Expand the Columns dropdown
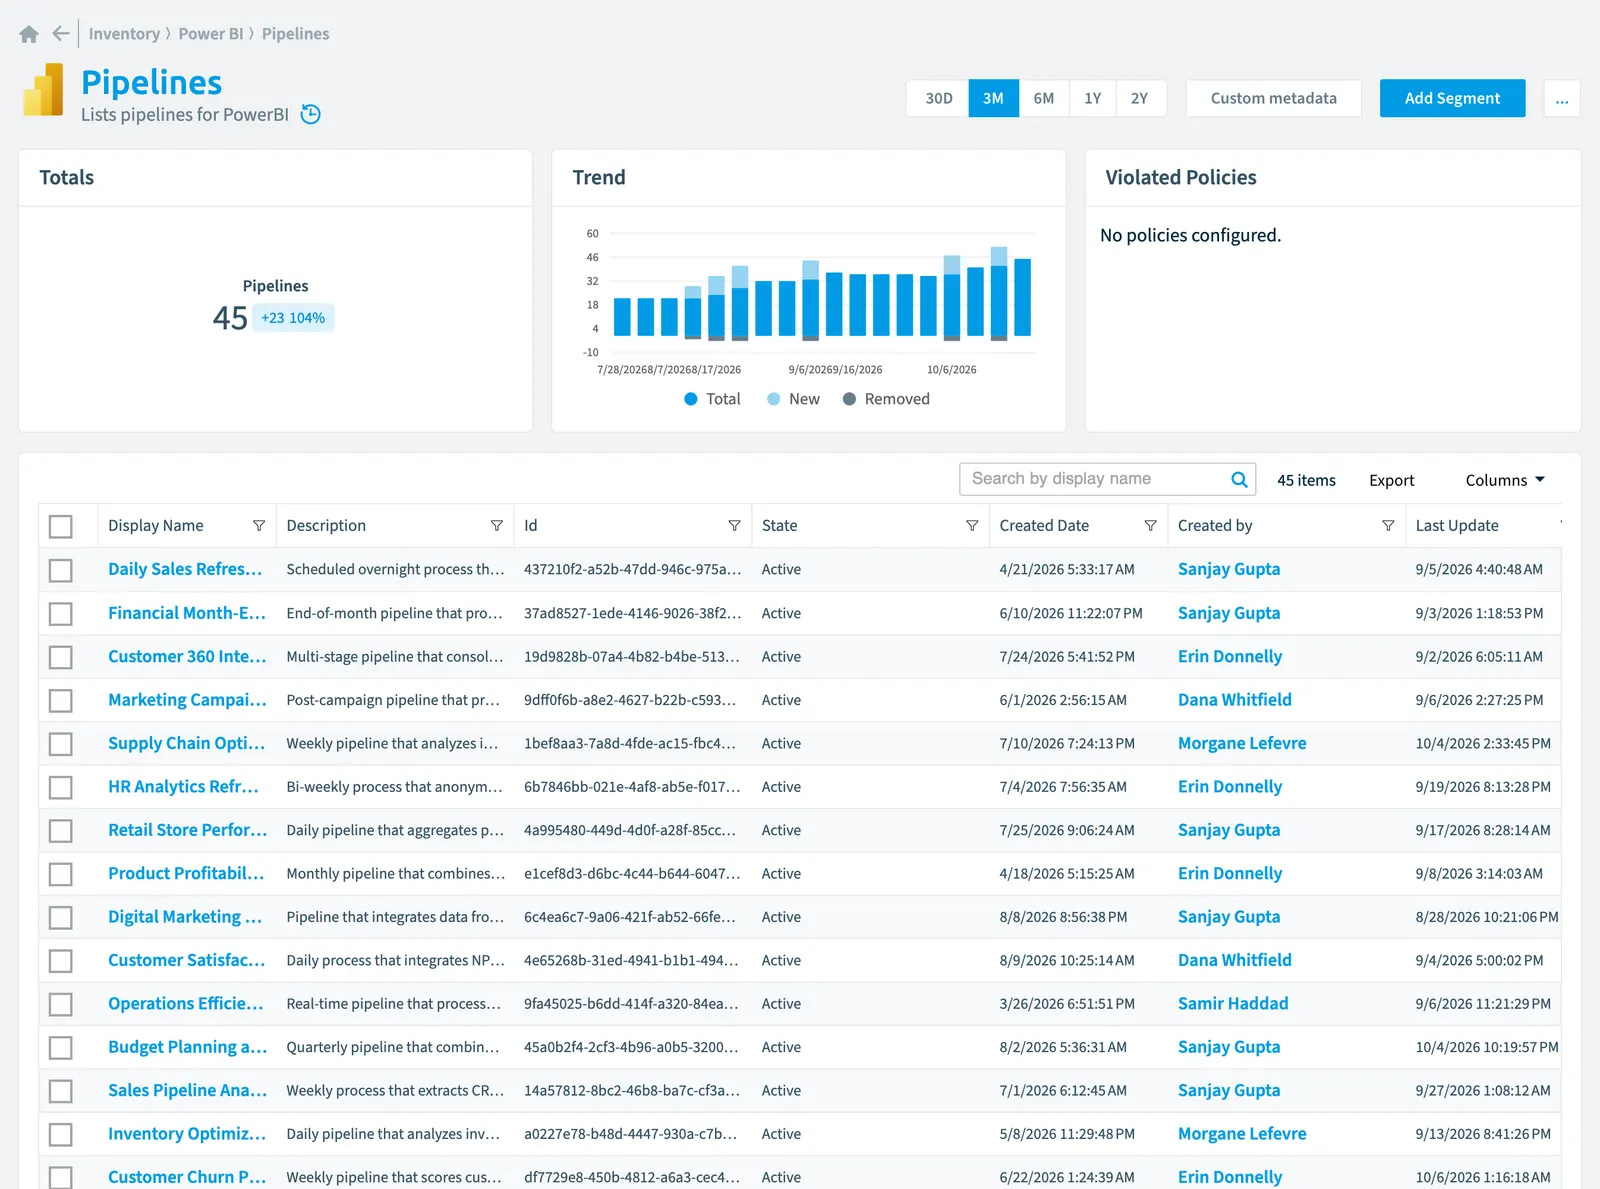1600x1189 pixels. pyautogui.click(x=1505, y=480)
